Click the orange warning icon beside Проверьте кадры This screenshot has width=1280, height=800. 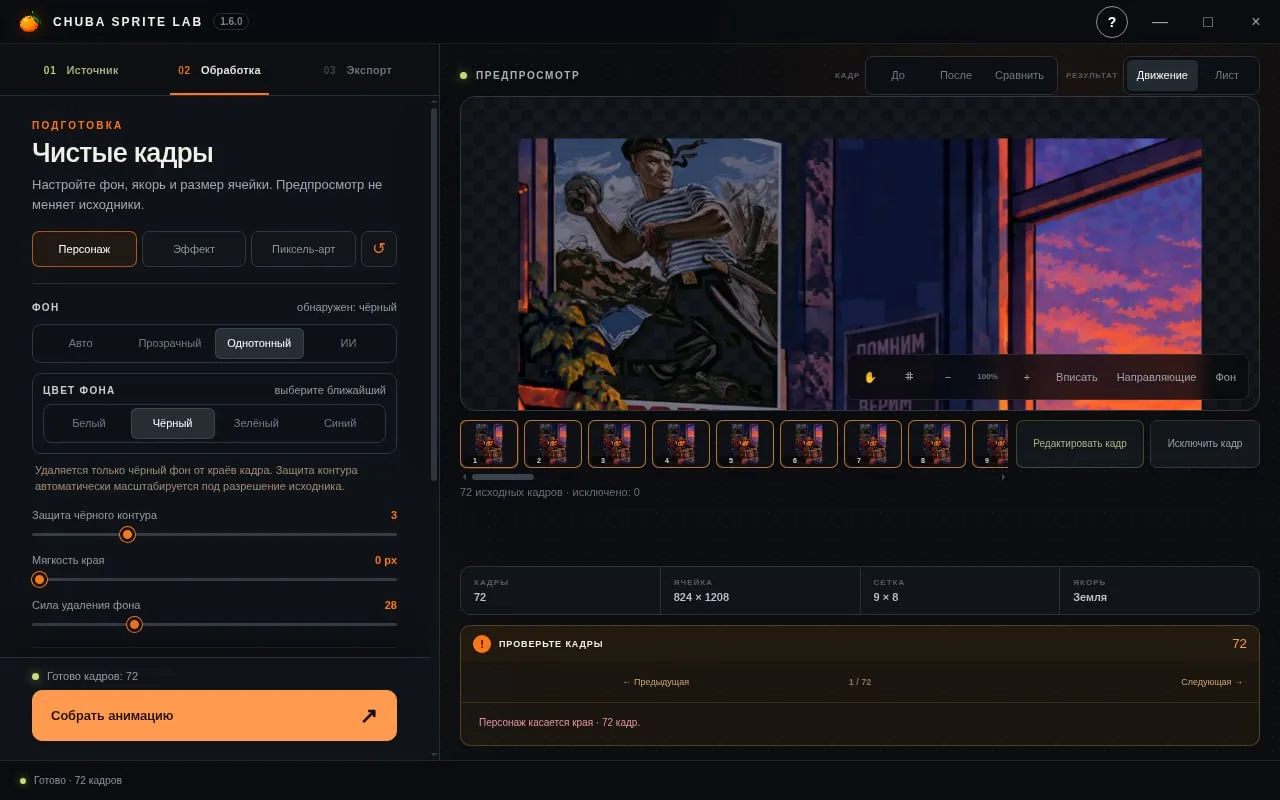[x=482, y=644]
